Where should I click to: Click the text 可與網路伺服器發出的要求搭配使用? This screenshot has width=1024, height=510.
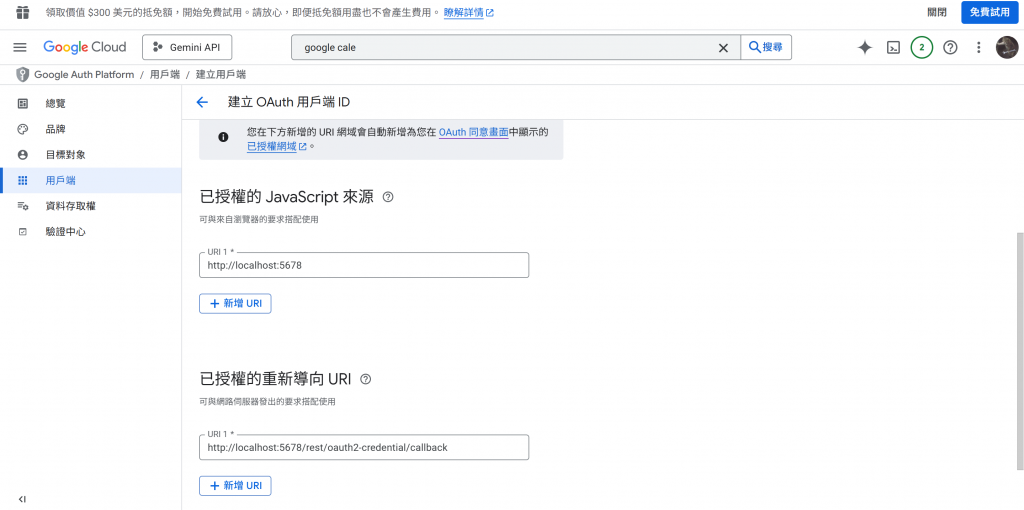pyautogui.click(x=268, y=402)
